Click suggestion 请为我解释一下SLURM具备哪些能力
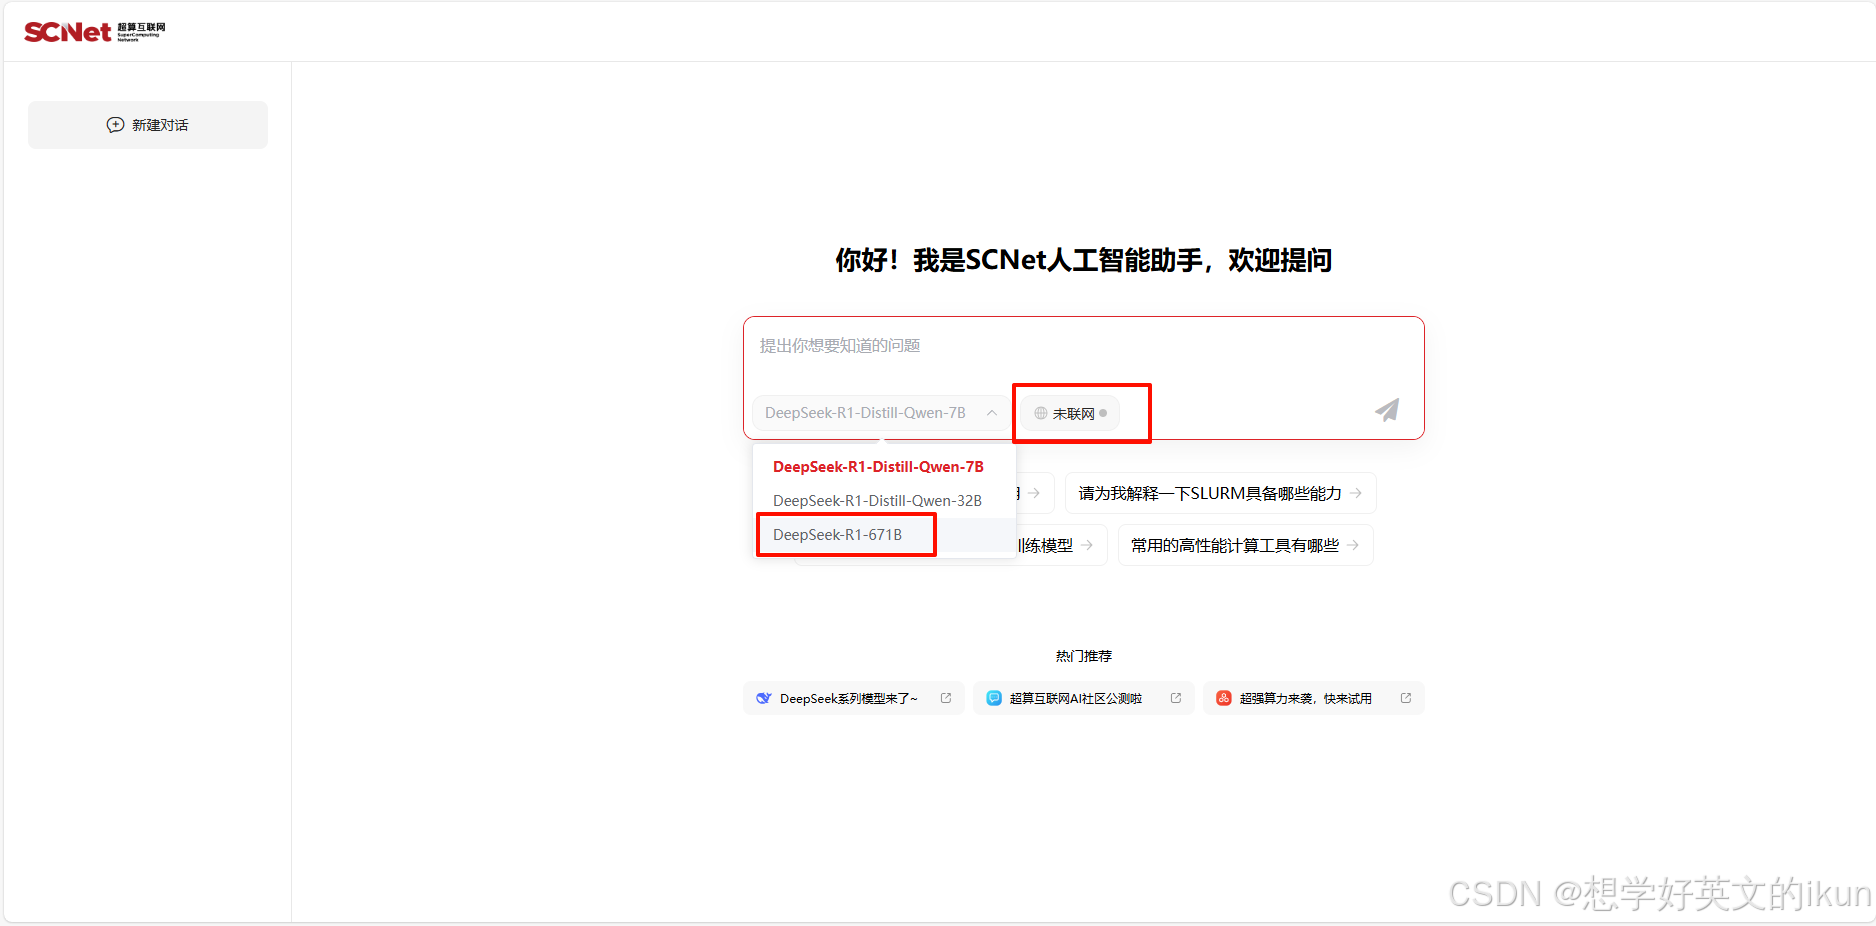1876x926 pixels. pyautogui.click(x=1210, y=493)
